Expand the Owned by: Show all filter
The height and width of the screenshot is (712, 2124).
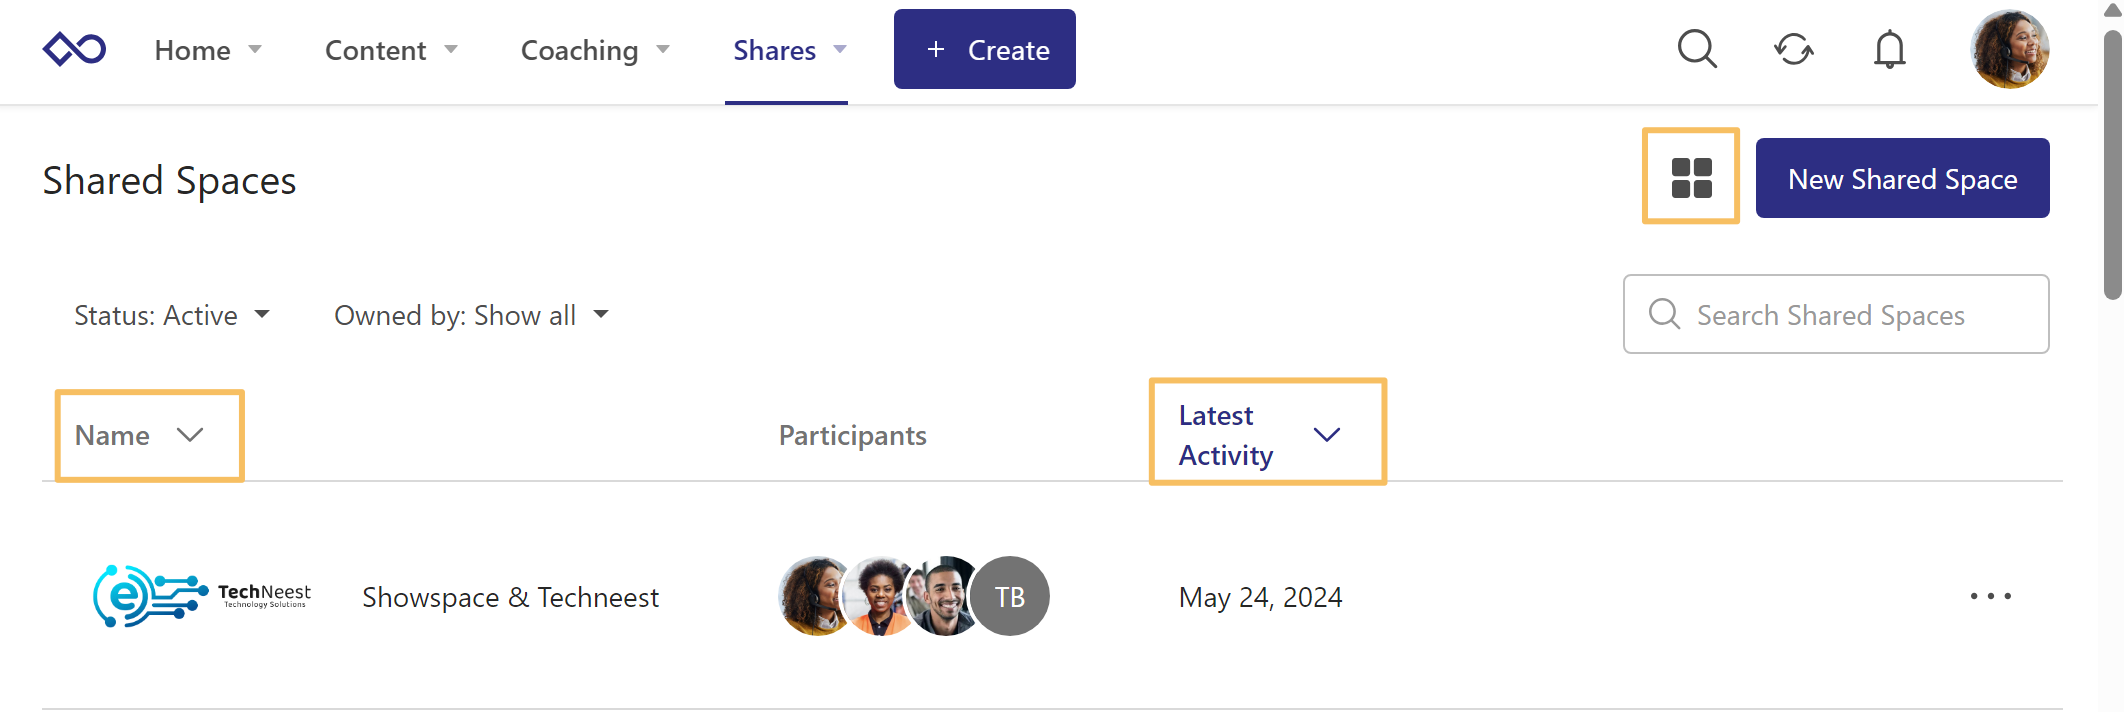pos(471,315)
